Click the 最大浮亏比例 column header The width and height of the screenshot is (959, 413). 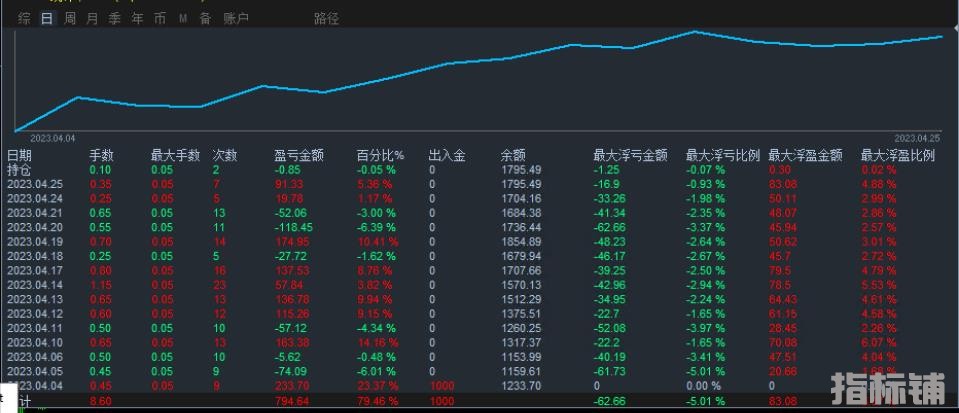pyautogui.click(x=723, y=155)
